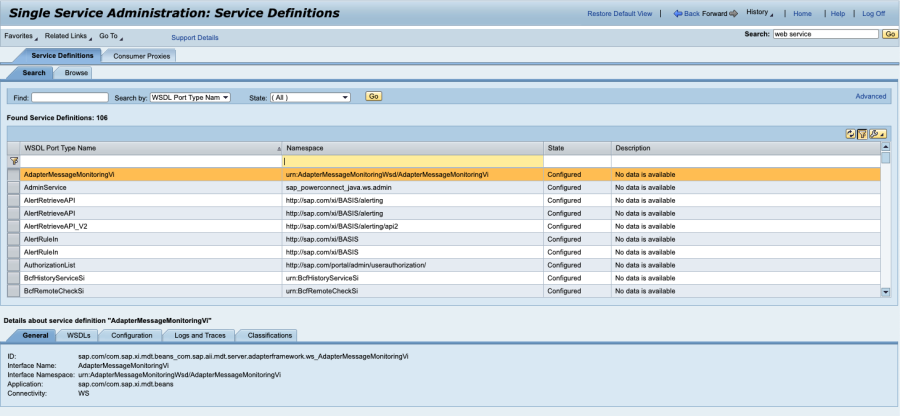Click the Advanced search link

870,97
